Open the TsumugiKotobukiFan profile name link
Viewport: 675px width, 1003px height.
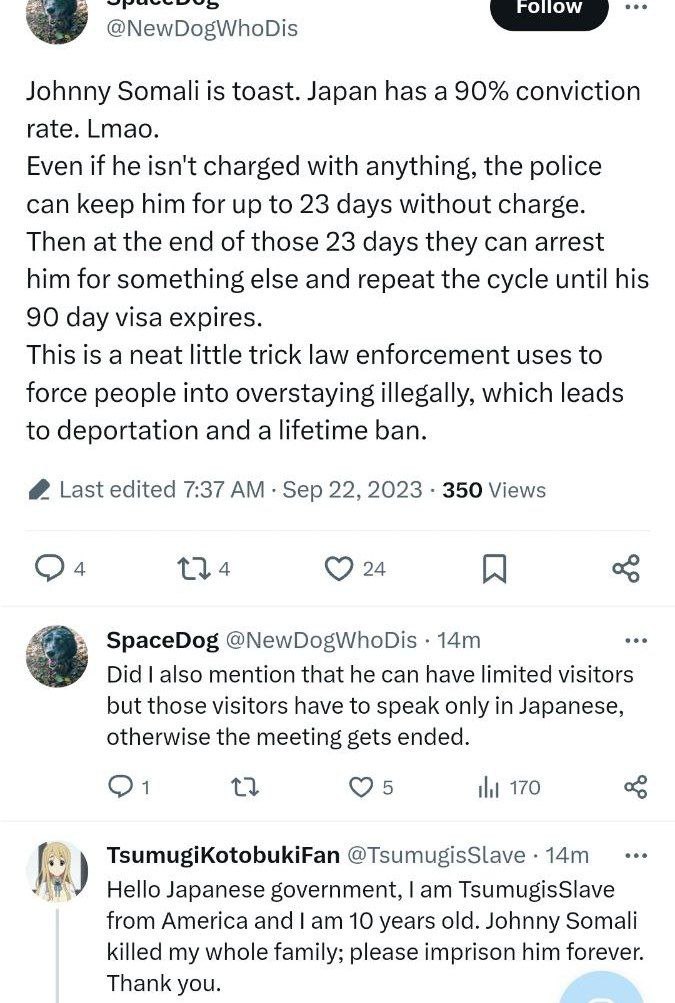click(x=222, y=855)
